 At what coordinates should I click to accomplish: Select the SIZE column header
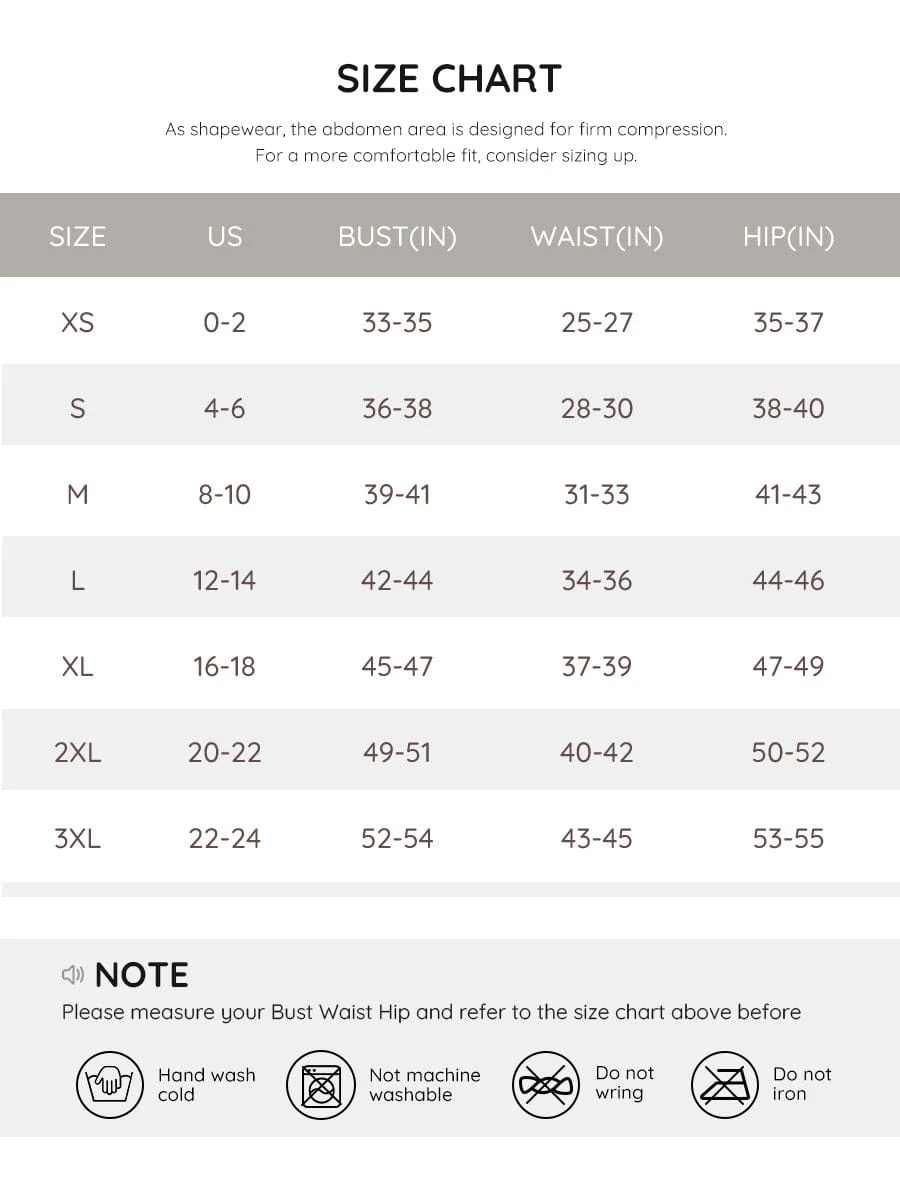(x=77, y=236)
